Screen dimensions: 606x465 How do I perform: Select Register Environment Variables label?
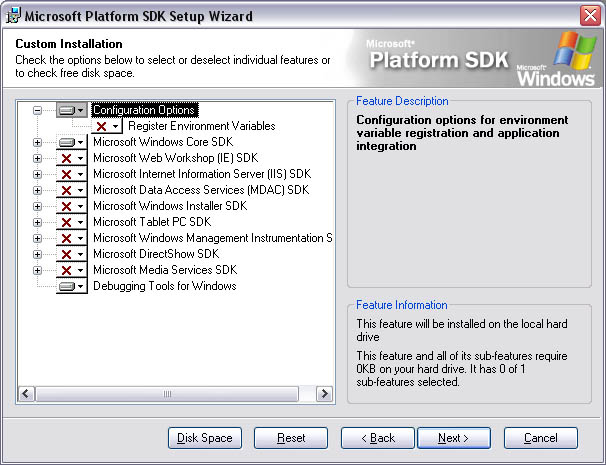point(202,126)
